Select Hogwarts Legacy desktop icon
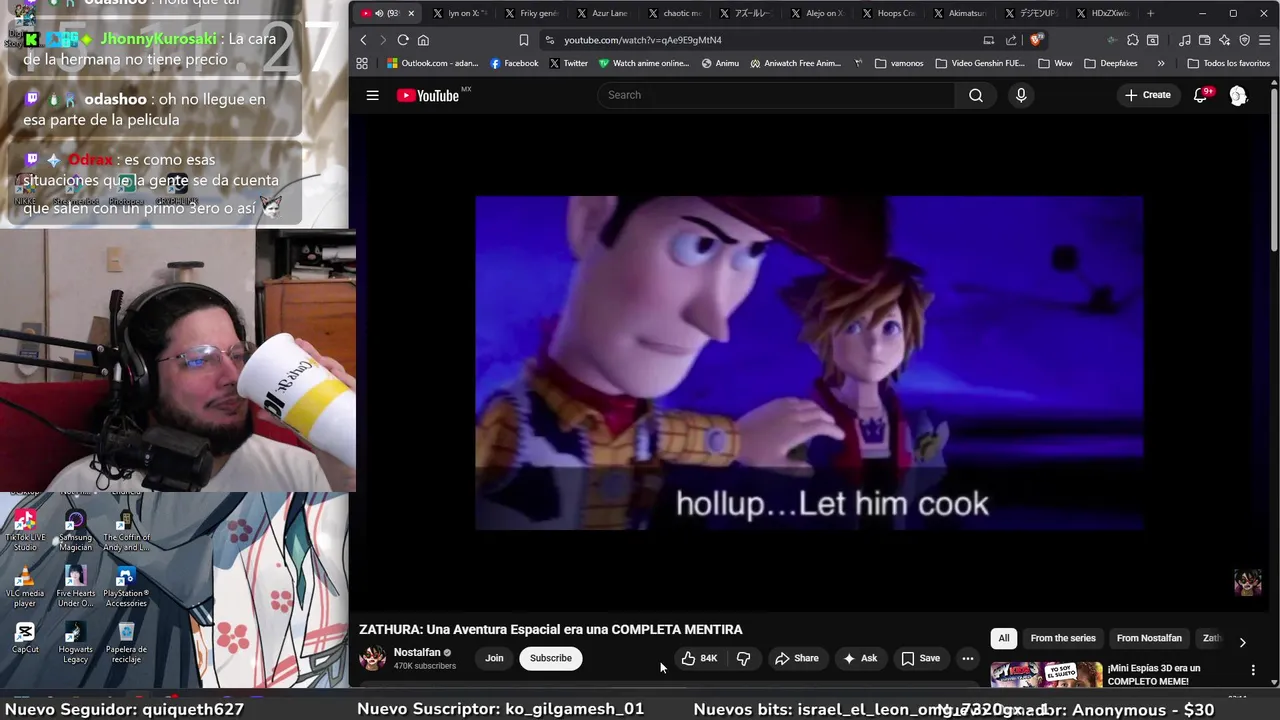The width and height of the screenshot is (1280, 720). [x=75, y=642]
